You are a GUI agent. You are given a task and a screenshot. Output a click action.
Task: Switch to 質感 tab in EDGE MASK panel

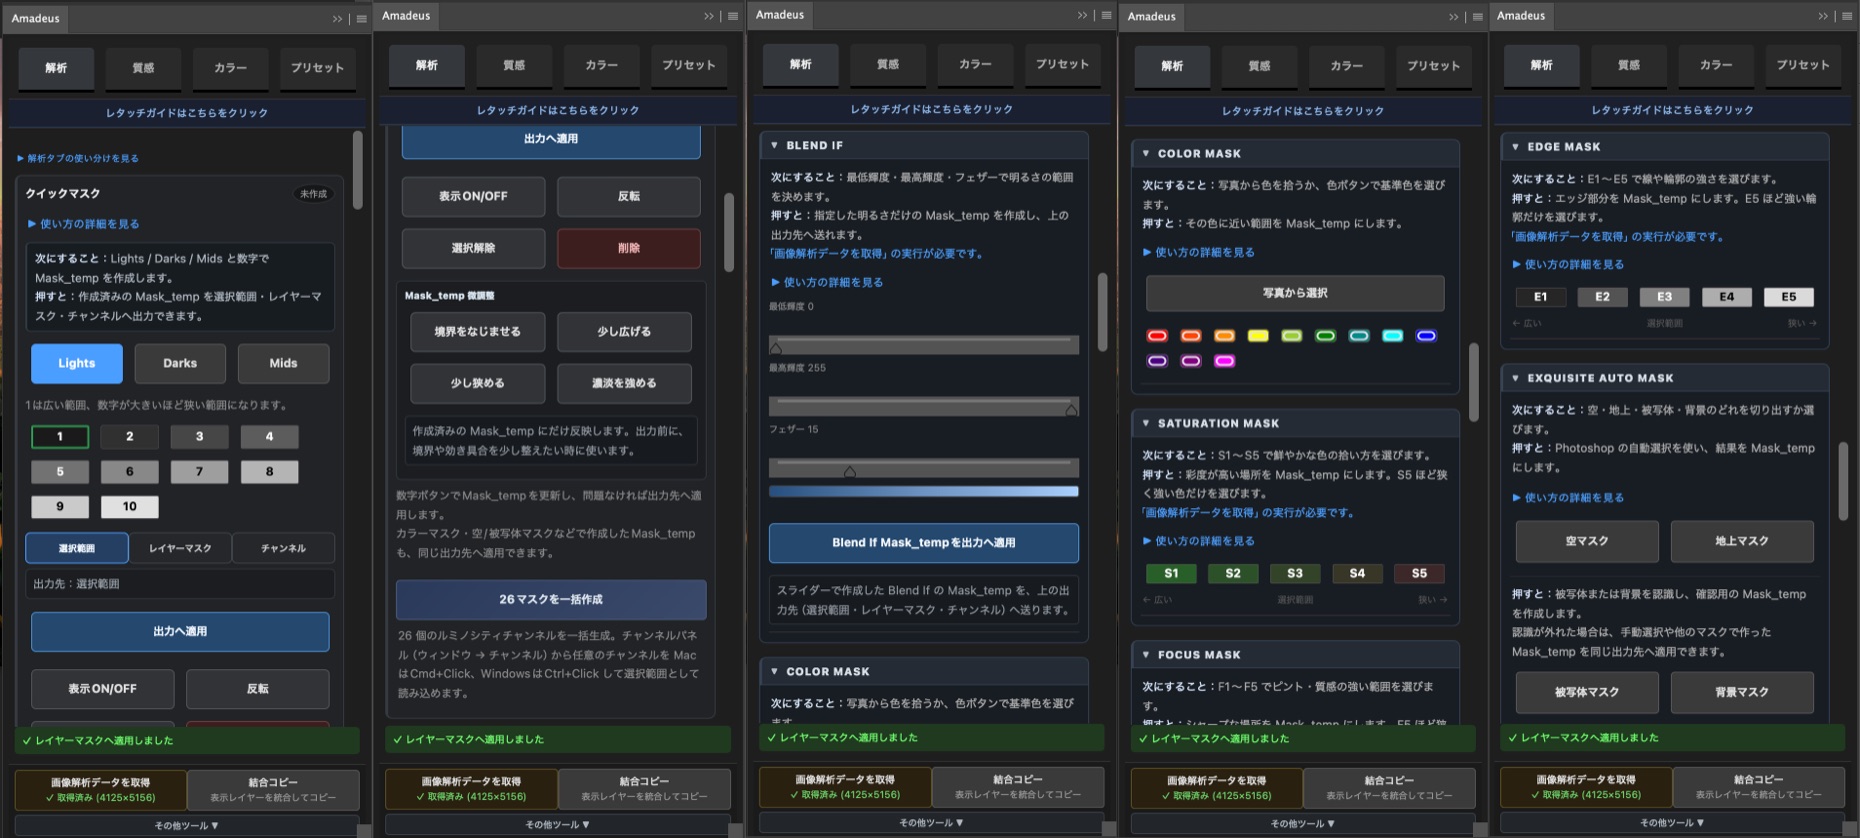[x=1629, y=65]
